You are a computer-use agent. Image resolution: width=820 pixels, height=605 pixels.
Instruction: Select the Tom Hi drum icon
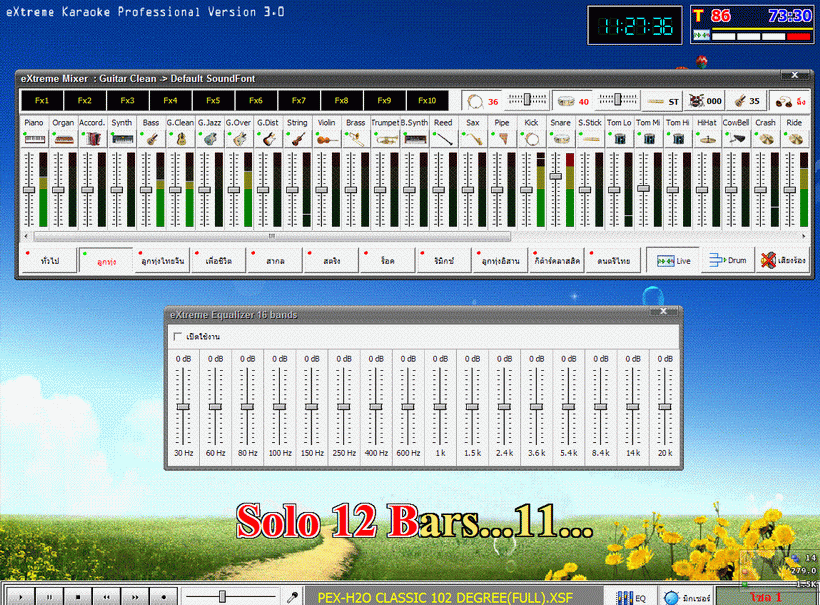679,139
